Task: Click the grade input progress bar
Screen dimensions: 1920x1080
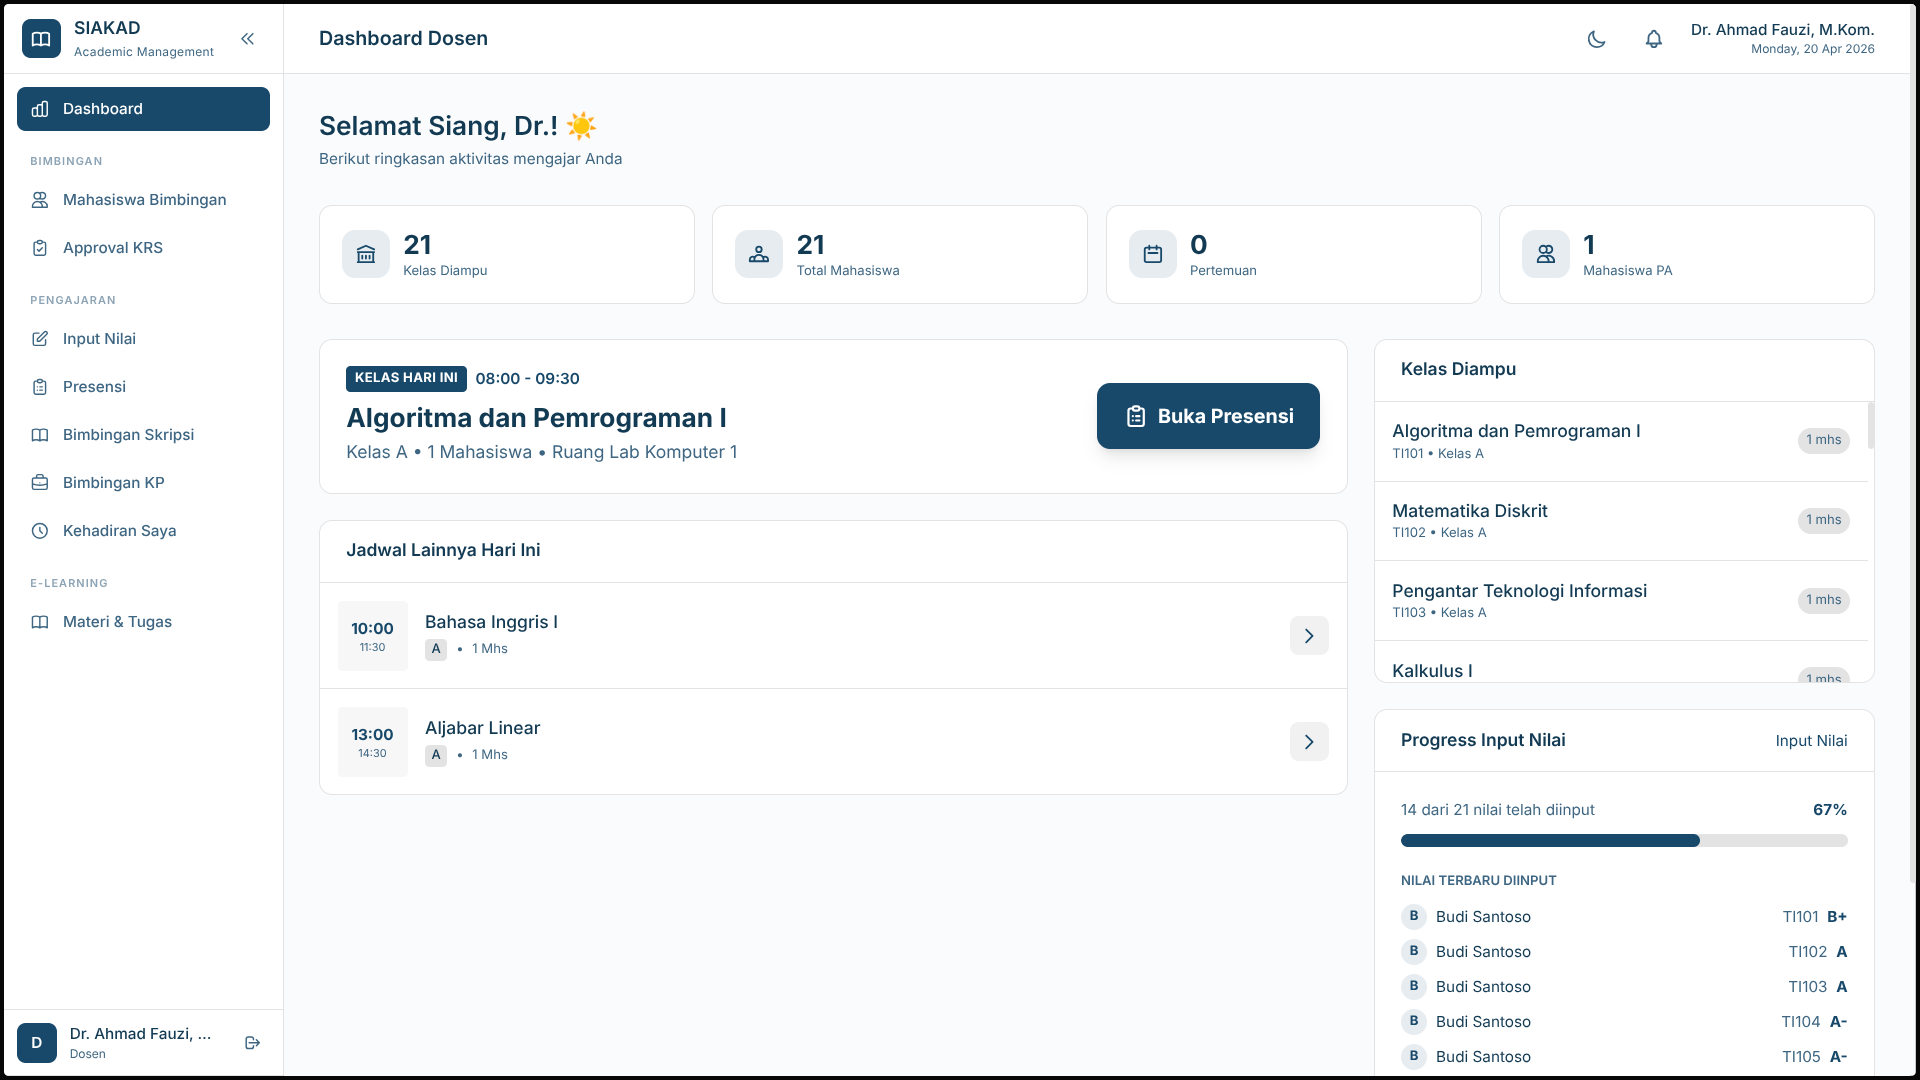Action: point(1624,841)
